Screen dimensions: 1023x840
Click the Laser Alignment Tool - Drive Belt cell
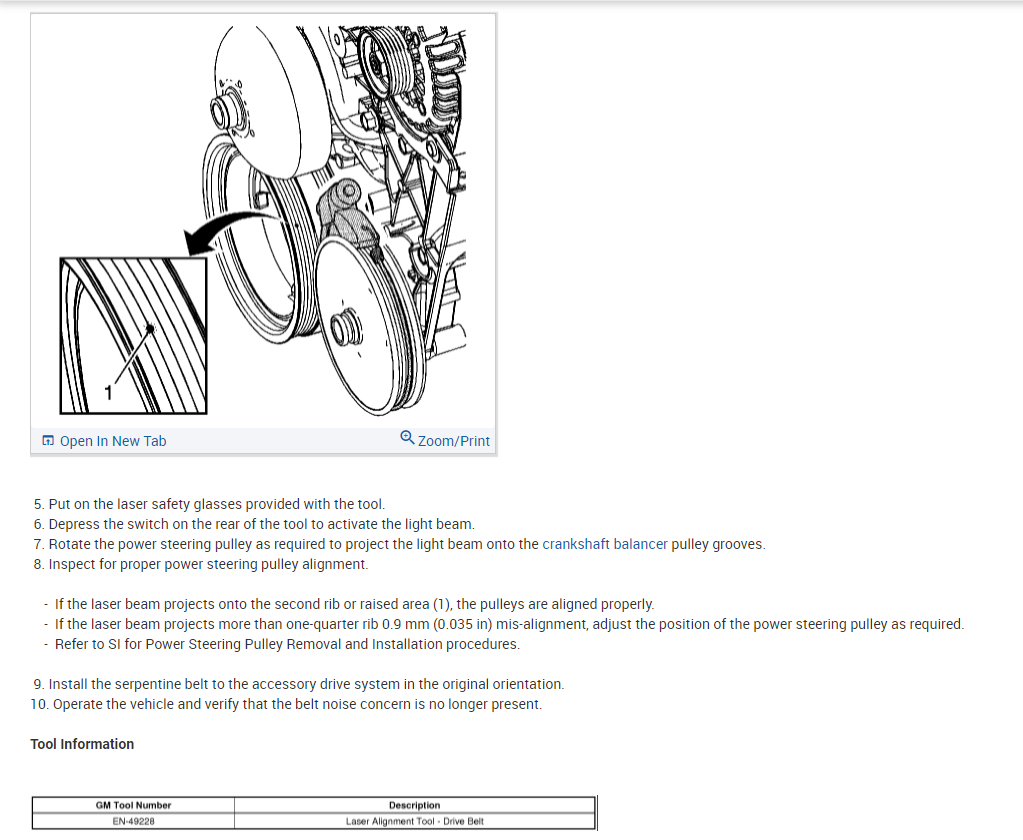tap(415, 821)
